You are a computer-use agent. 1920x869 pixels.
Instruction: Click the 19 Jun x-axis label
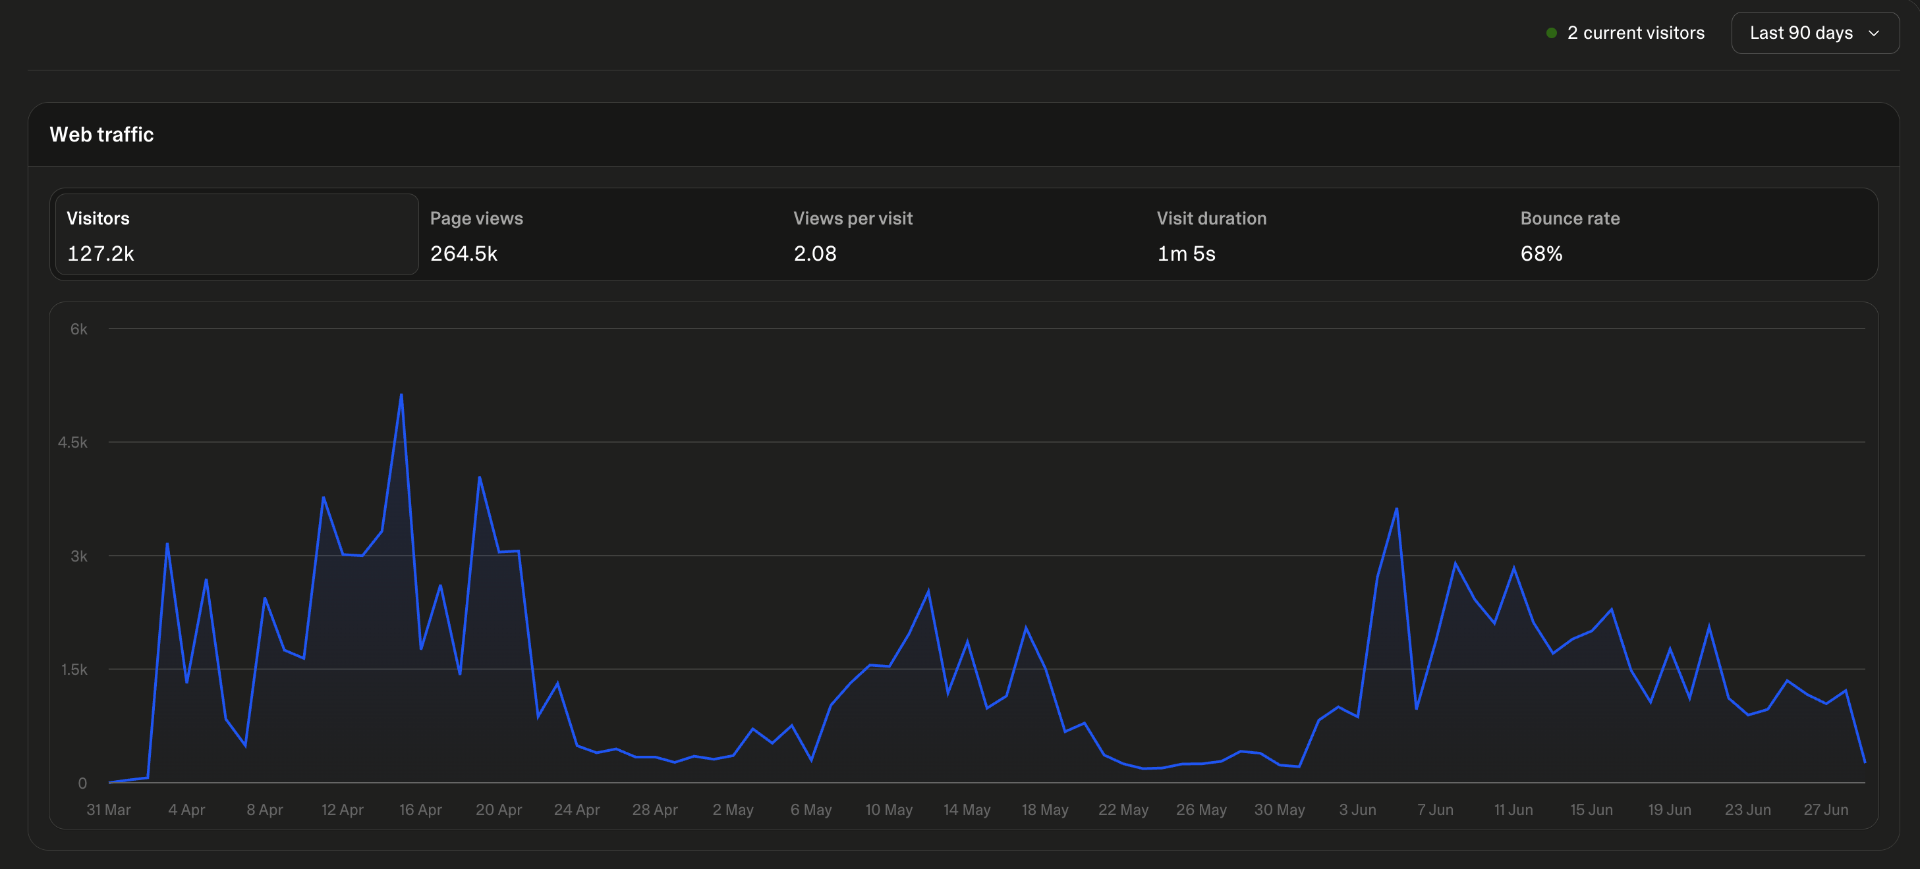tap(1670, 810)
